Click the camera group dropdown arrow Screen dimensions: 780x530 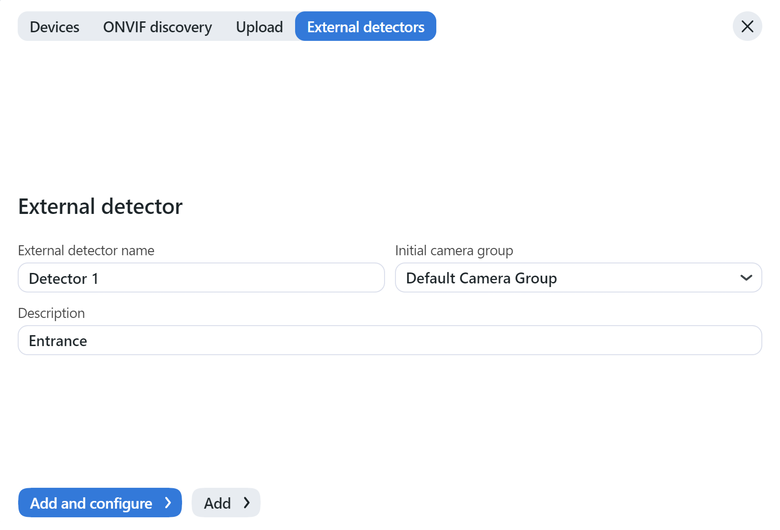(x=746, y=278)
